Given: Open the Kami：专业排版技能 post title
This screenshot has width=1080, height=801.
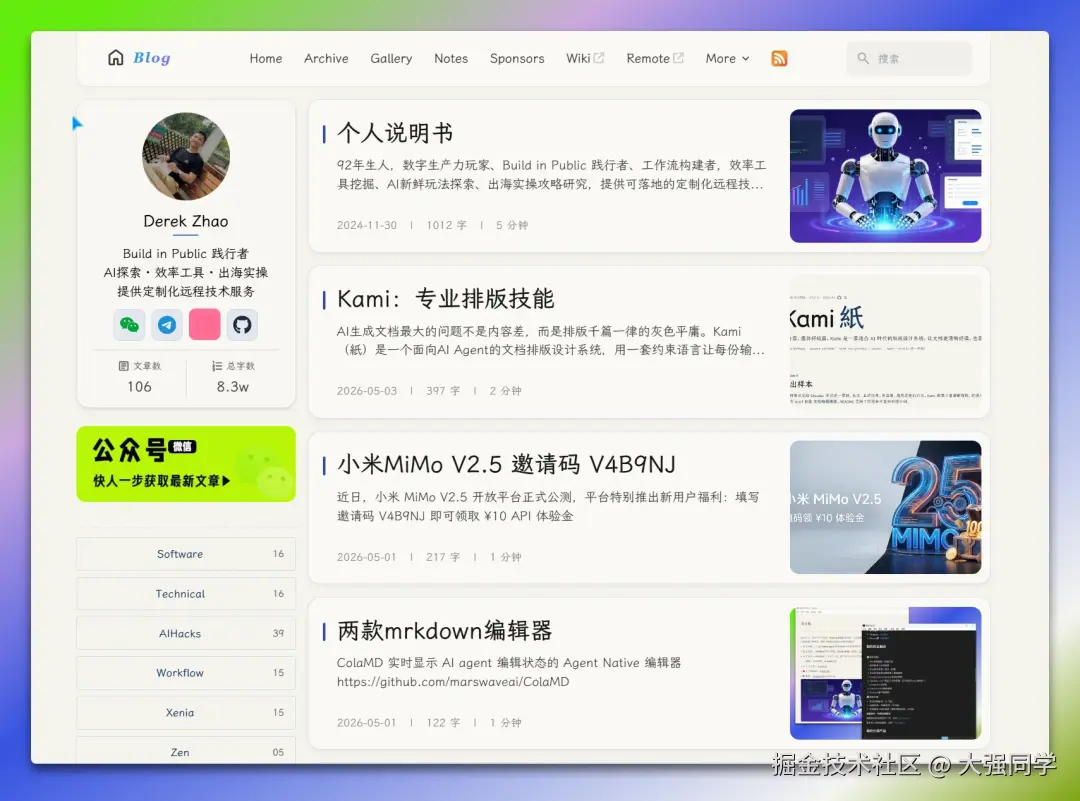Looking at the screenshot, I should click(x=446, y=299).
